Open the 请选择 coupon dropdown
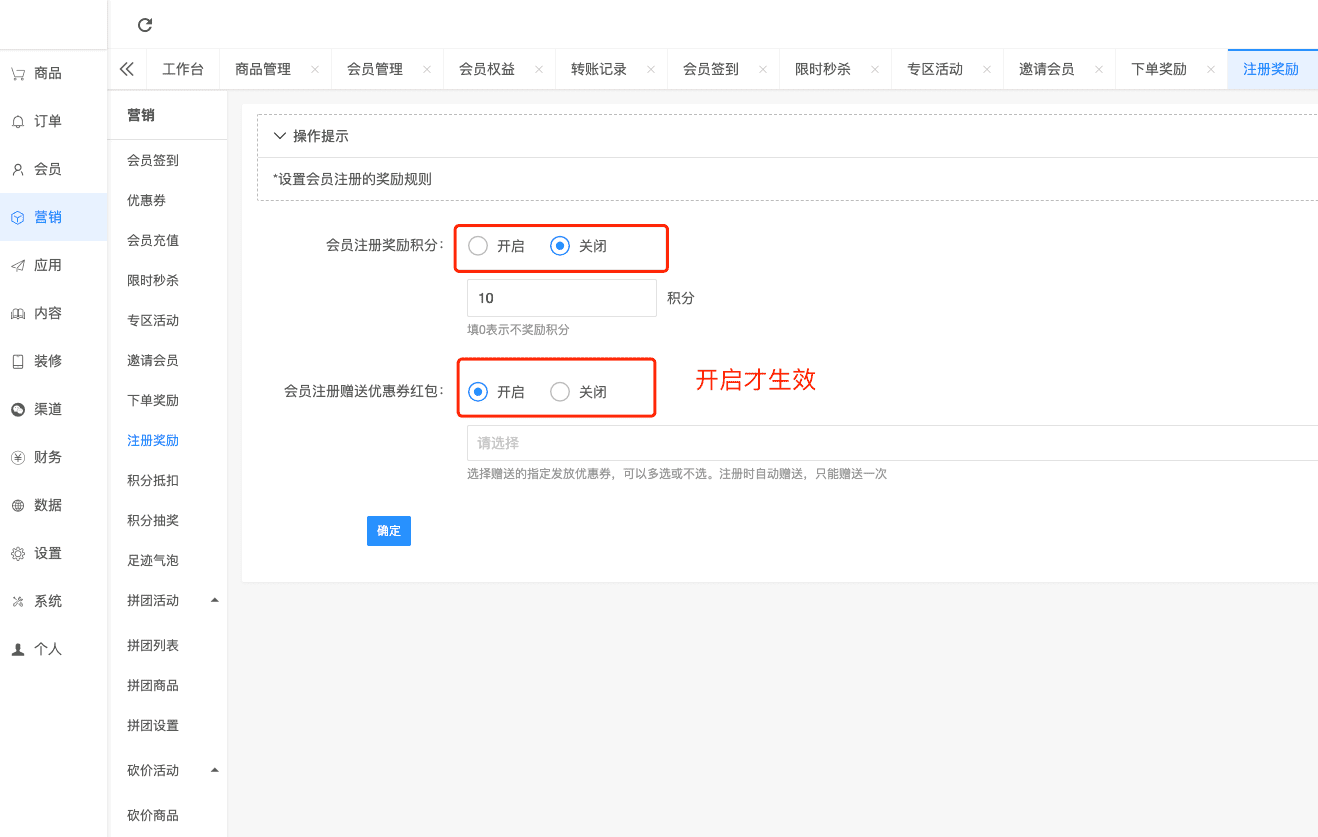The height and width of the screenshot is (837, 1318). [x=890, y=443]
